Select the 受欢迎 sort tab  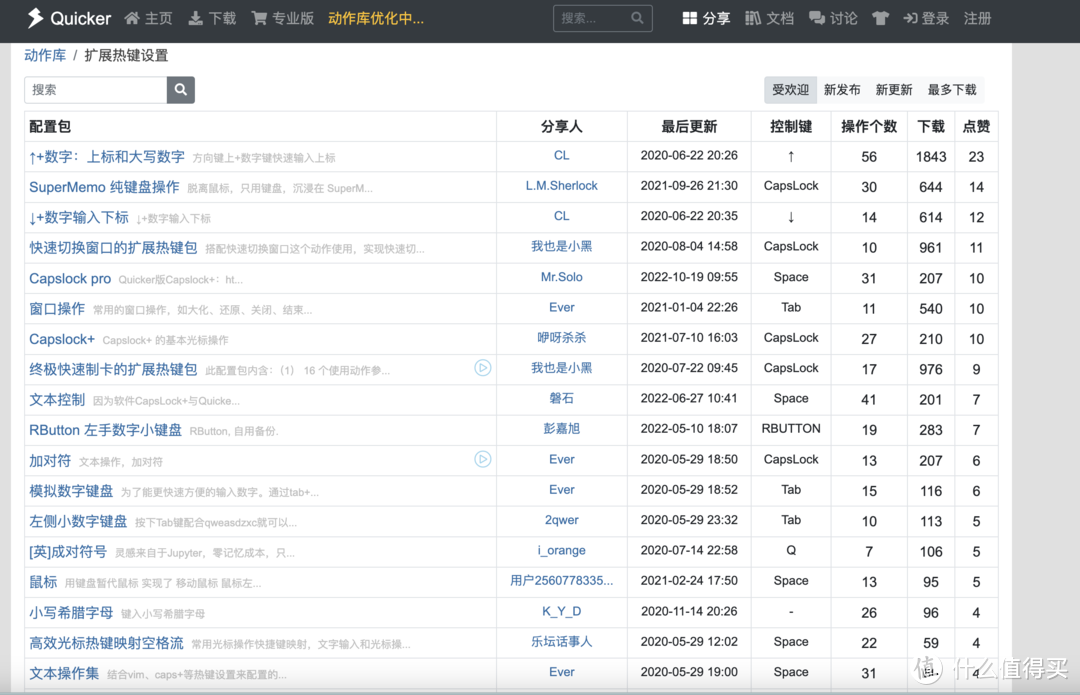click(790, 90)
